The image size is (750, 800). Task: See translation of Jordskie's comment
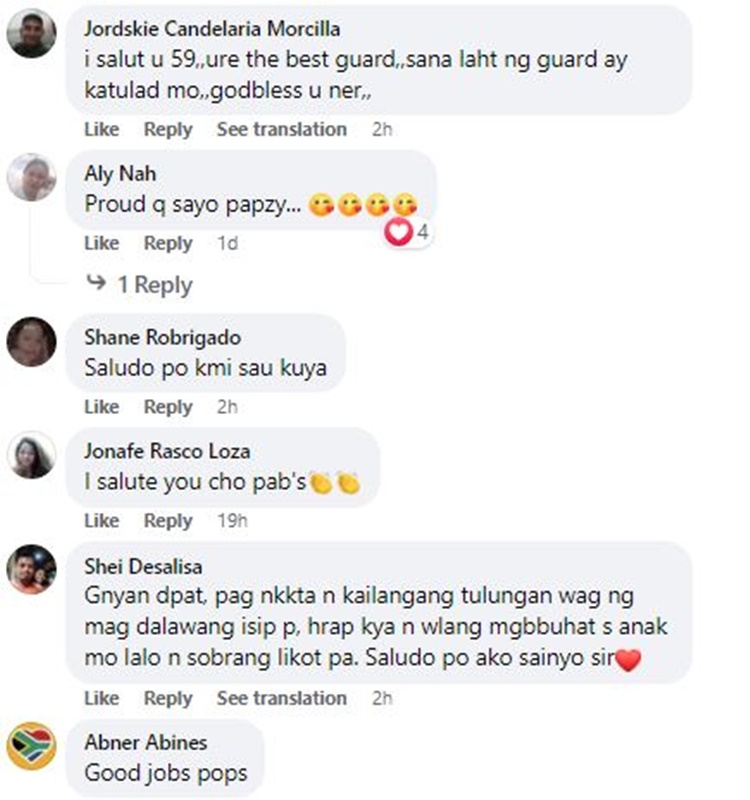click(282, 129)
